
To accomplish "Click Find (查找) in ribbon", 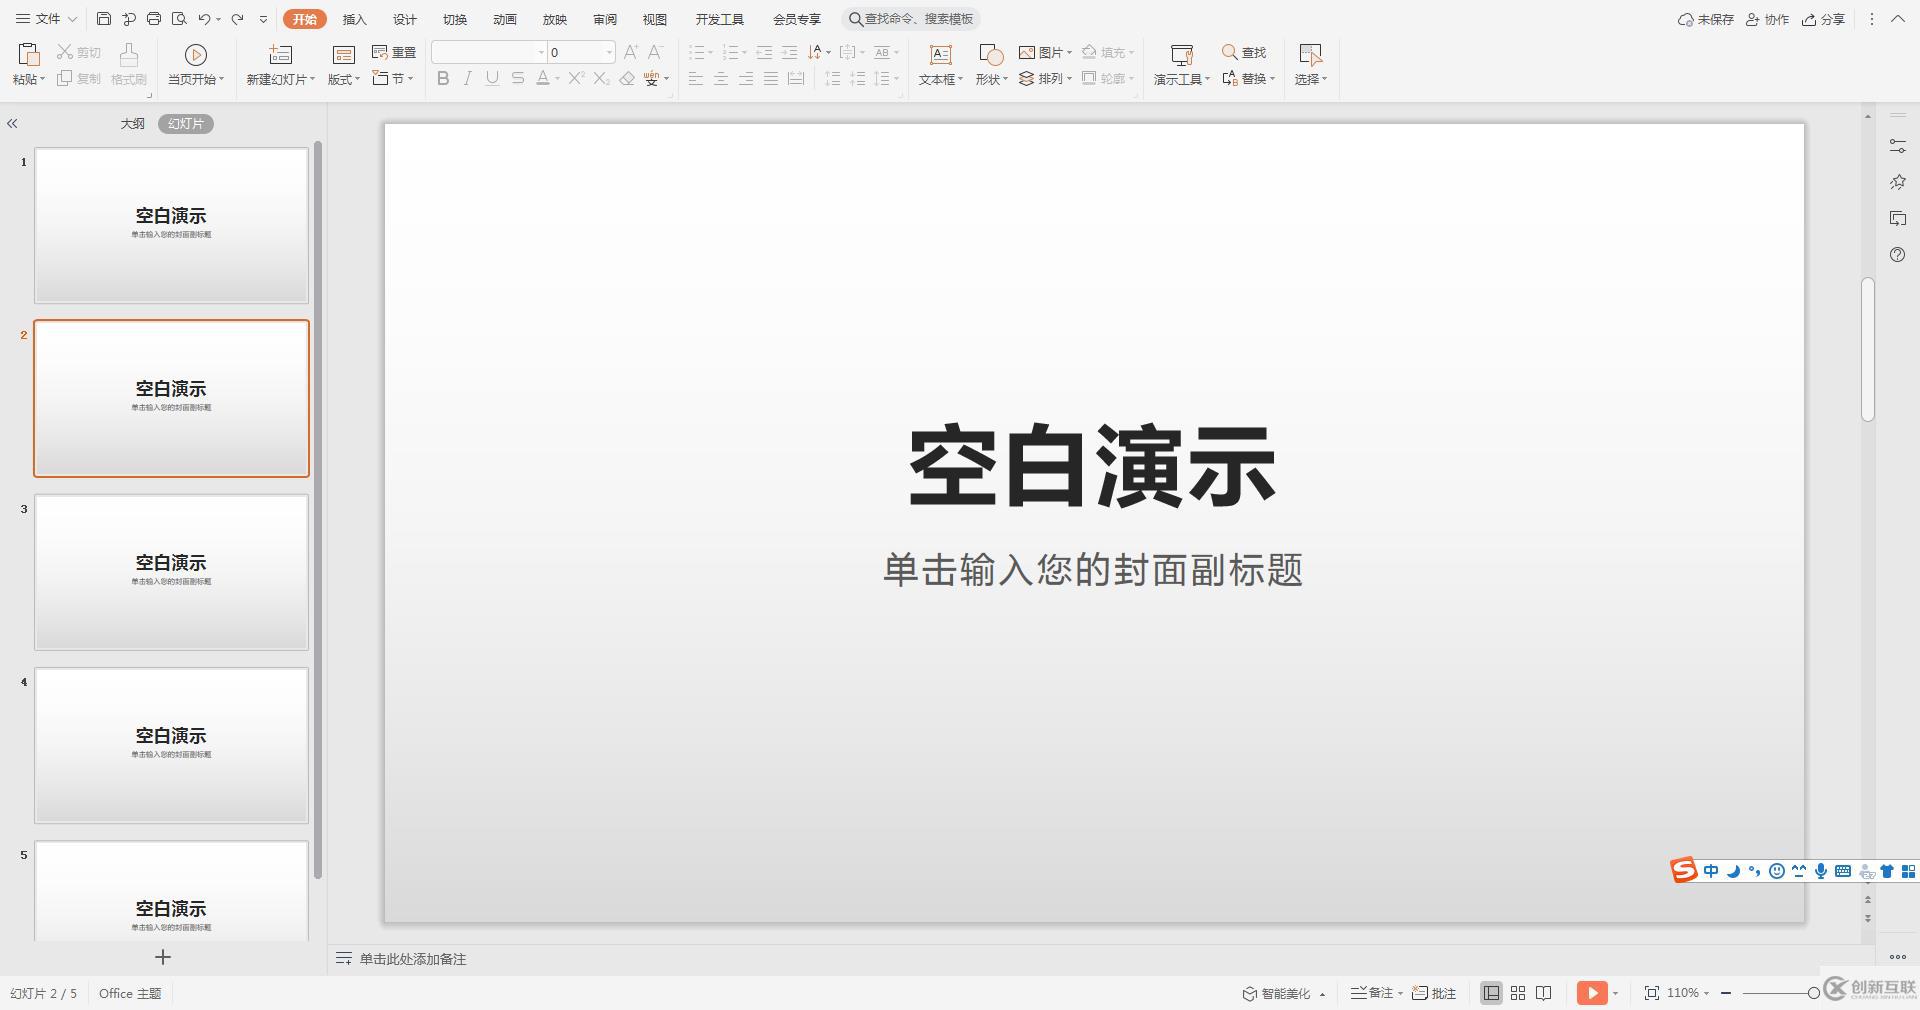I will pyautogui.click(x=1244, y=52).
